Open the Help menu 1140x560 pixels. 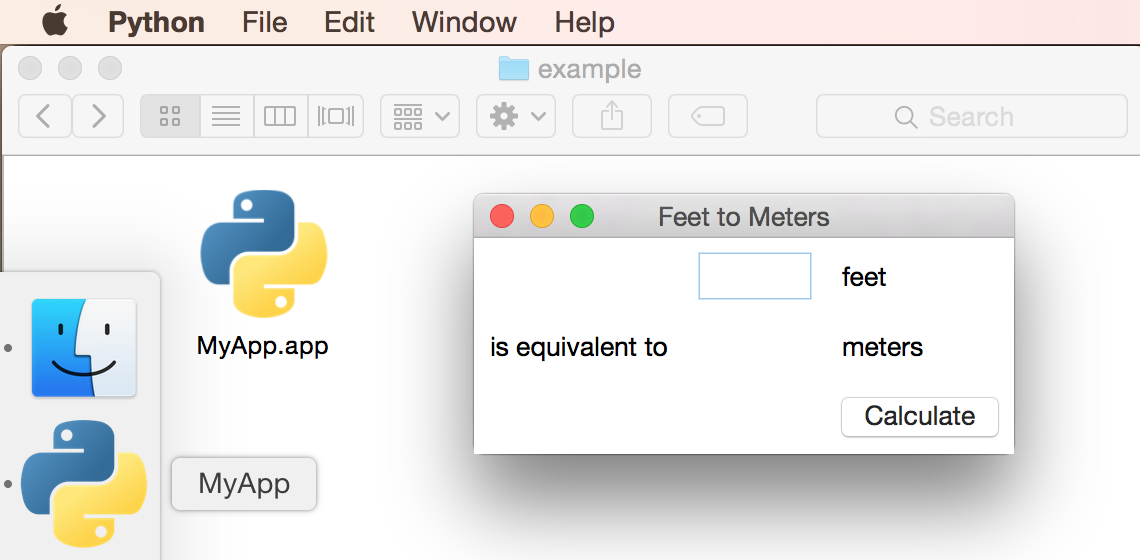pyautogui.click(x=585, y=21)
